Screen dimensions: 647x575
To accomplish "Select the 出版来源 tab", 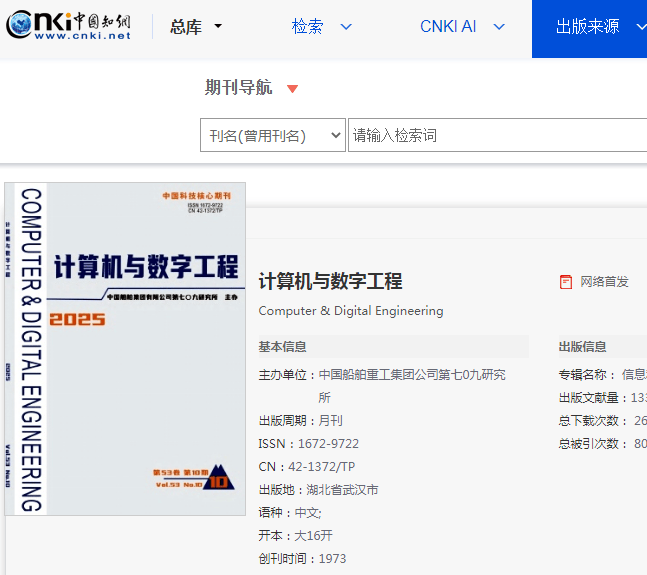I will [588, 27].
